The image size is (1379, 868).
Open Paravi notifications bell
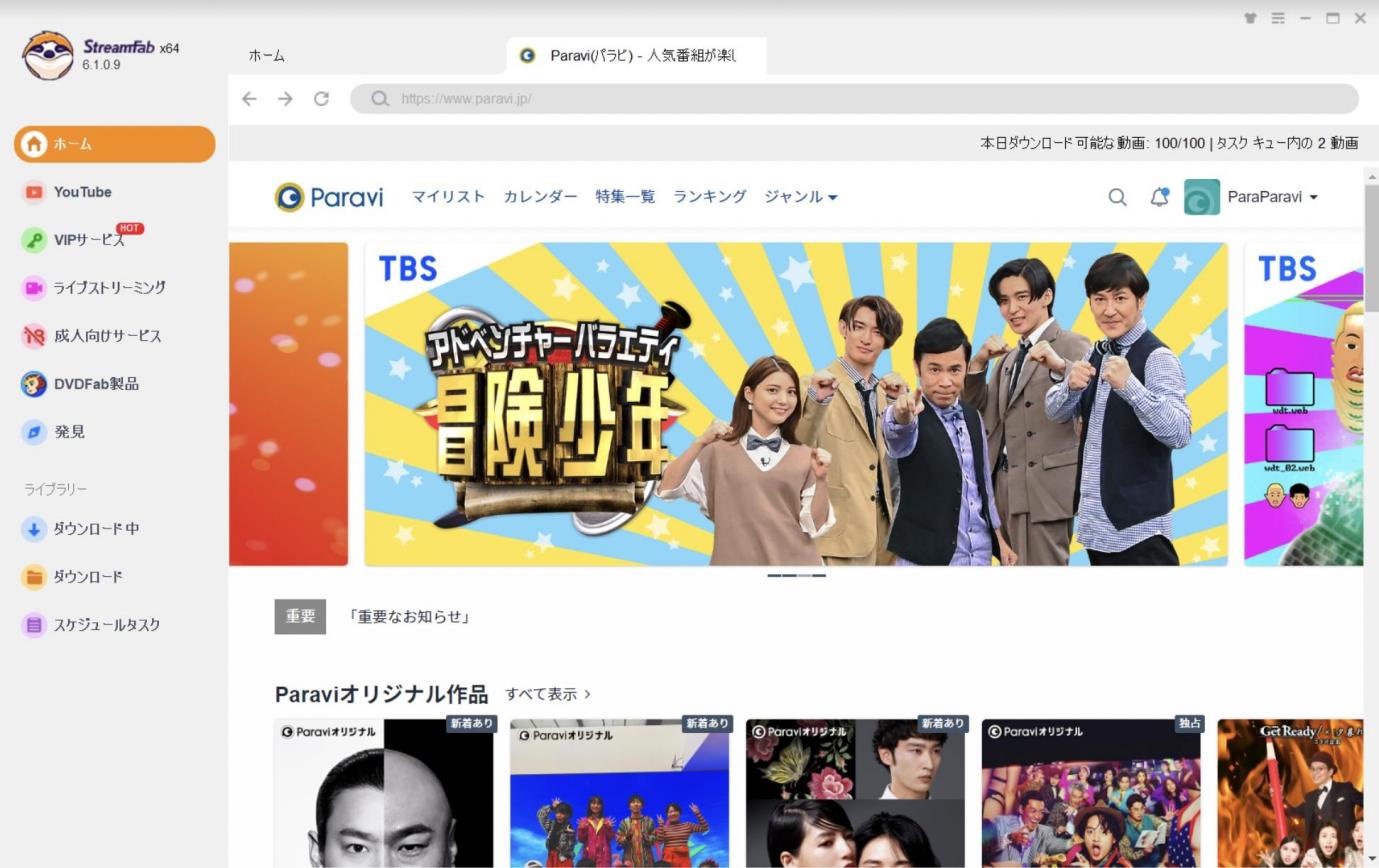click(x=1159, y=197)
